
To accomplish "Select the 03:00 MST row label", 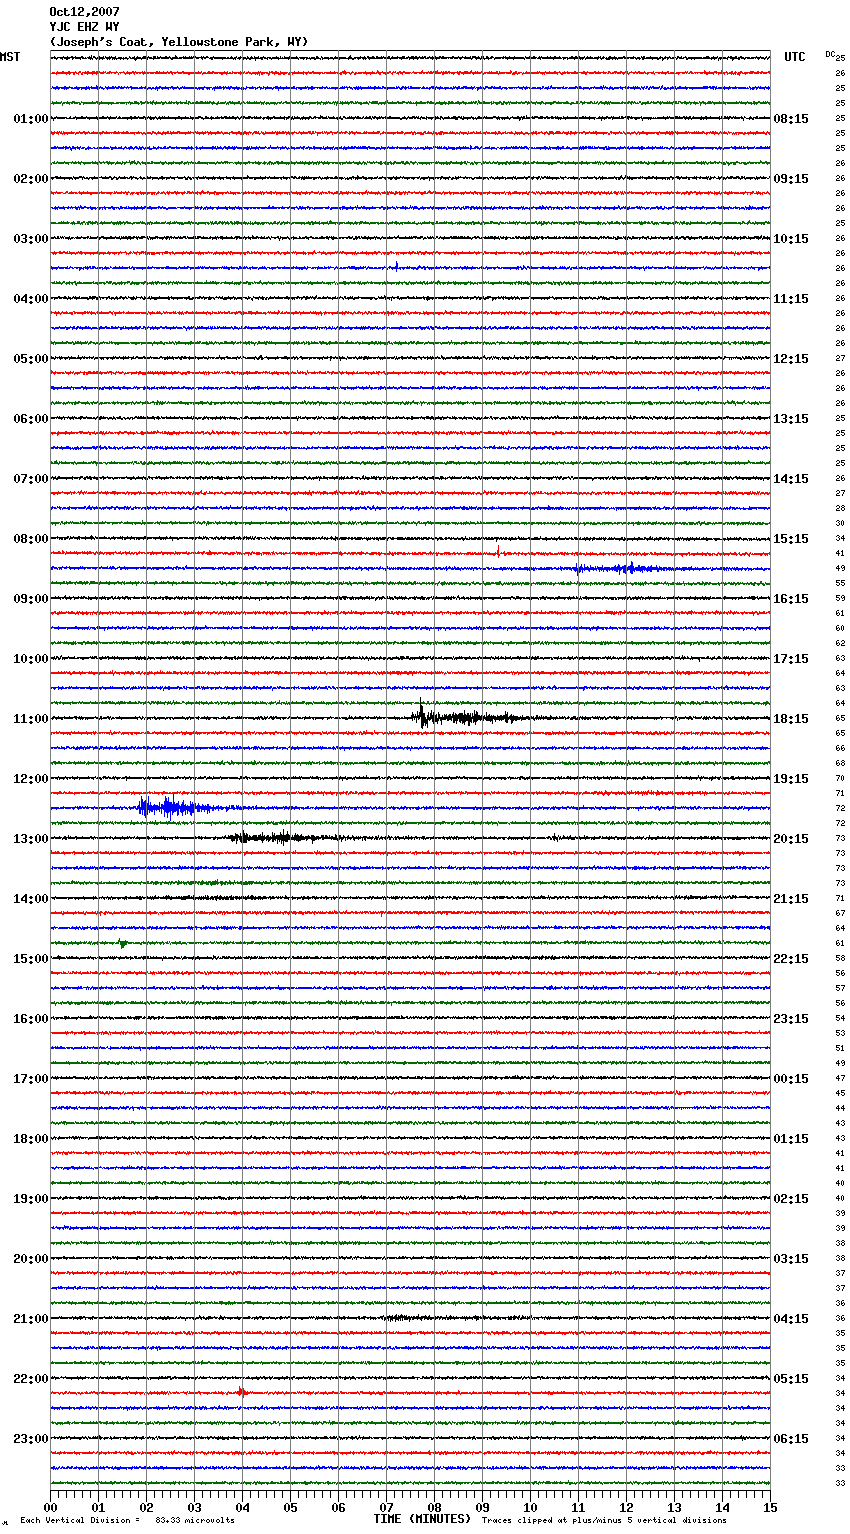I will [x=31, y=239].
